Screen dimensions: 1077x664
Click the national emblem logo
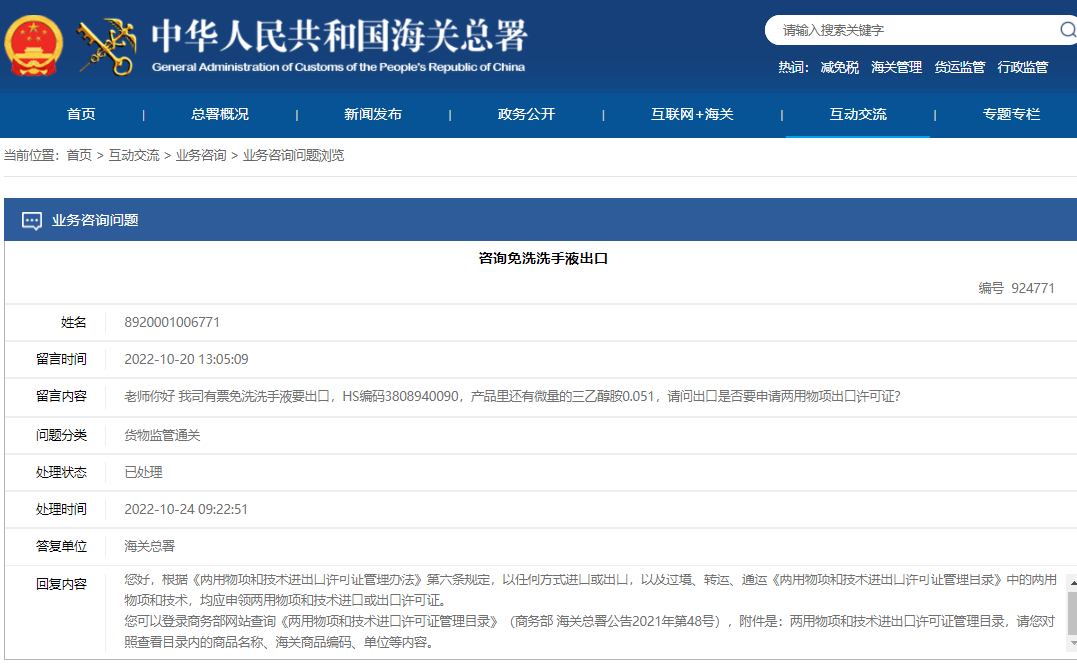(x=33, y=44)
